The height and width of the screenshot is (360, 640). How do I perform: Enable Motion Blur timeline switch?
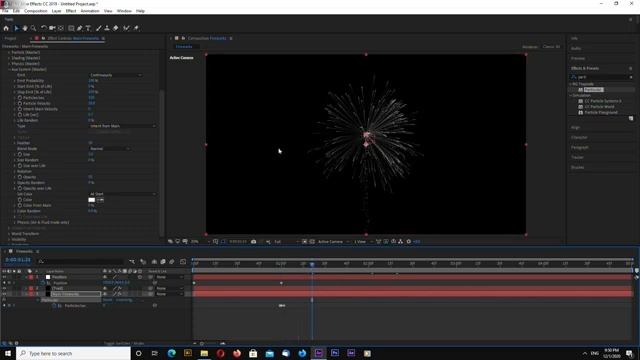pos(172,261)
